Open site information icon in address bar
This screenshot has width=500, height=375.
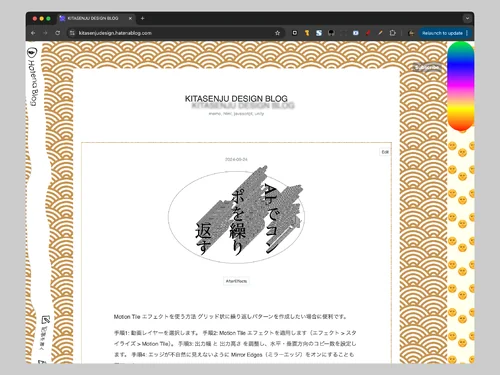(x=72, y=33)
